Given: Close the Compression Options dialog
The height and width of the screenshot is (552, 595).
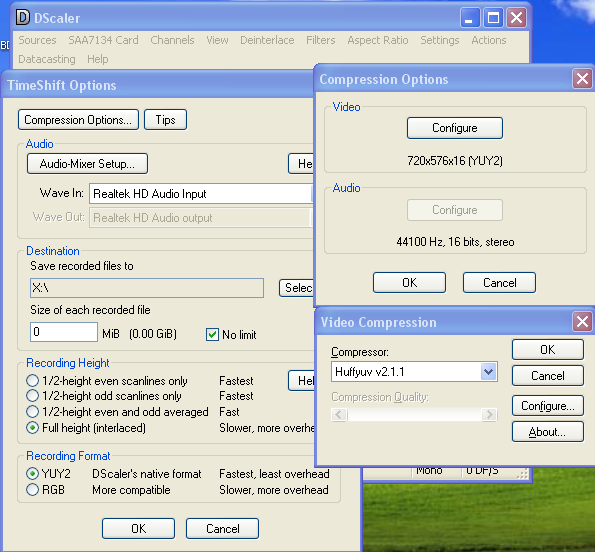Looking at the screenshot, I should click(582, 79).
